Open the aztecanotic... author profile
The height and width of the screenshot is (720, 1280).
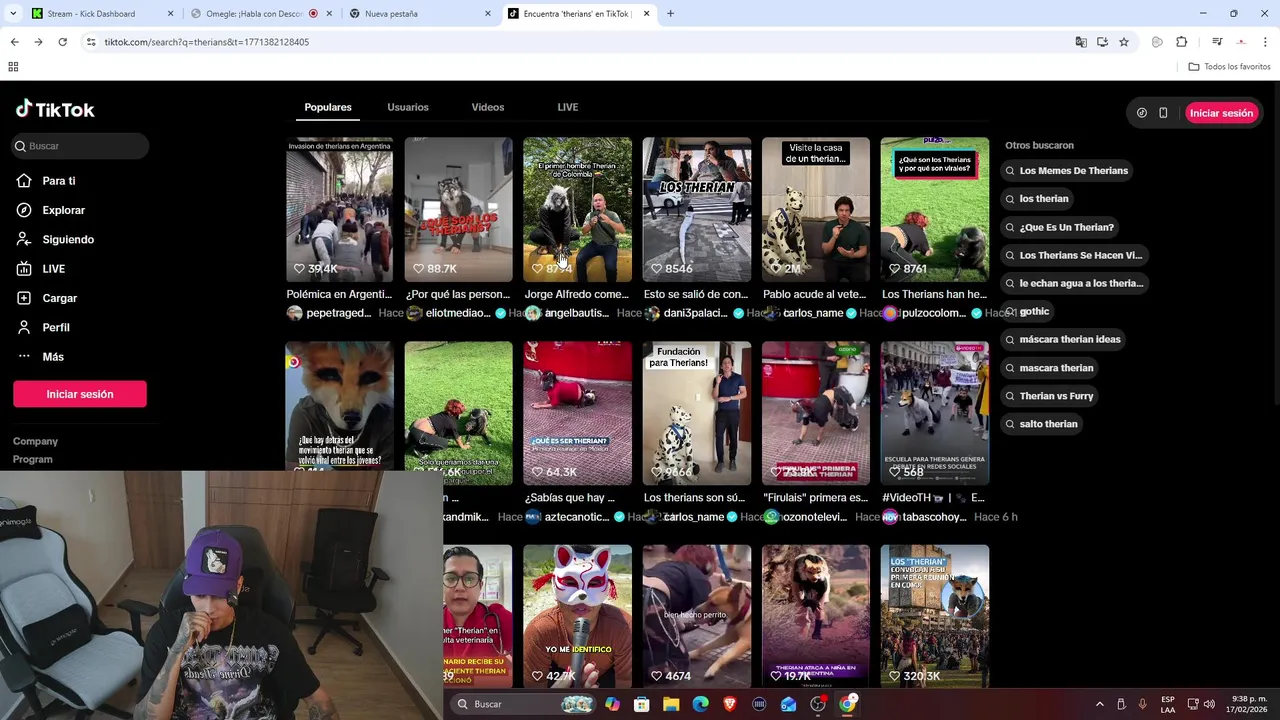tap(576, 517)
